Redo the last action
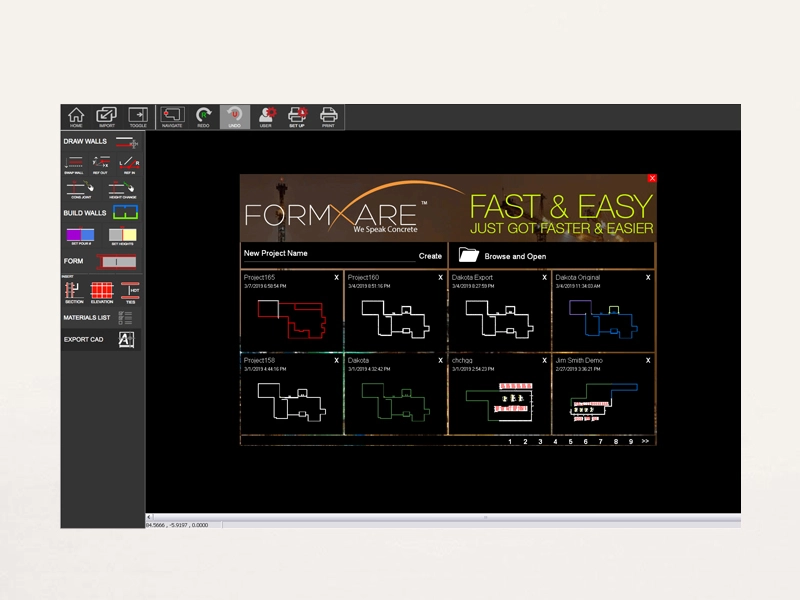Screen dimensions: 800x600 click(x=203, y=117)
